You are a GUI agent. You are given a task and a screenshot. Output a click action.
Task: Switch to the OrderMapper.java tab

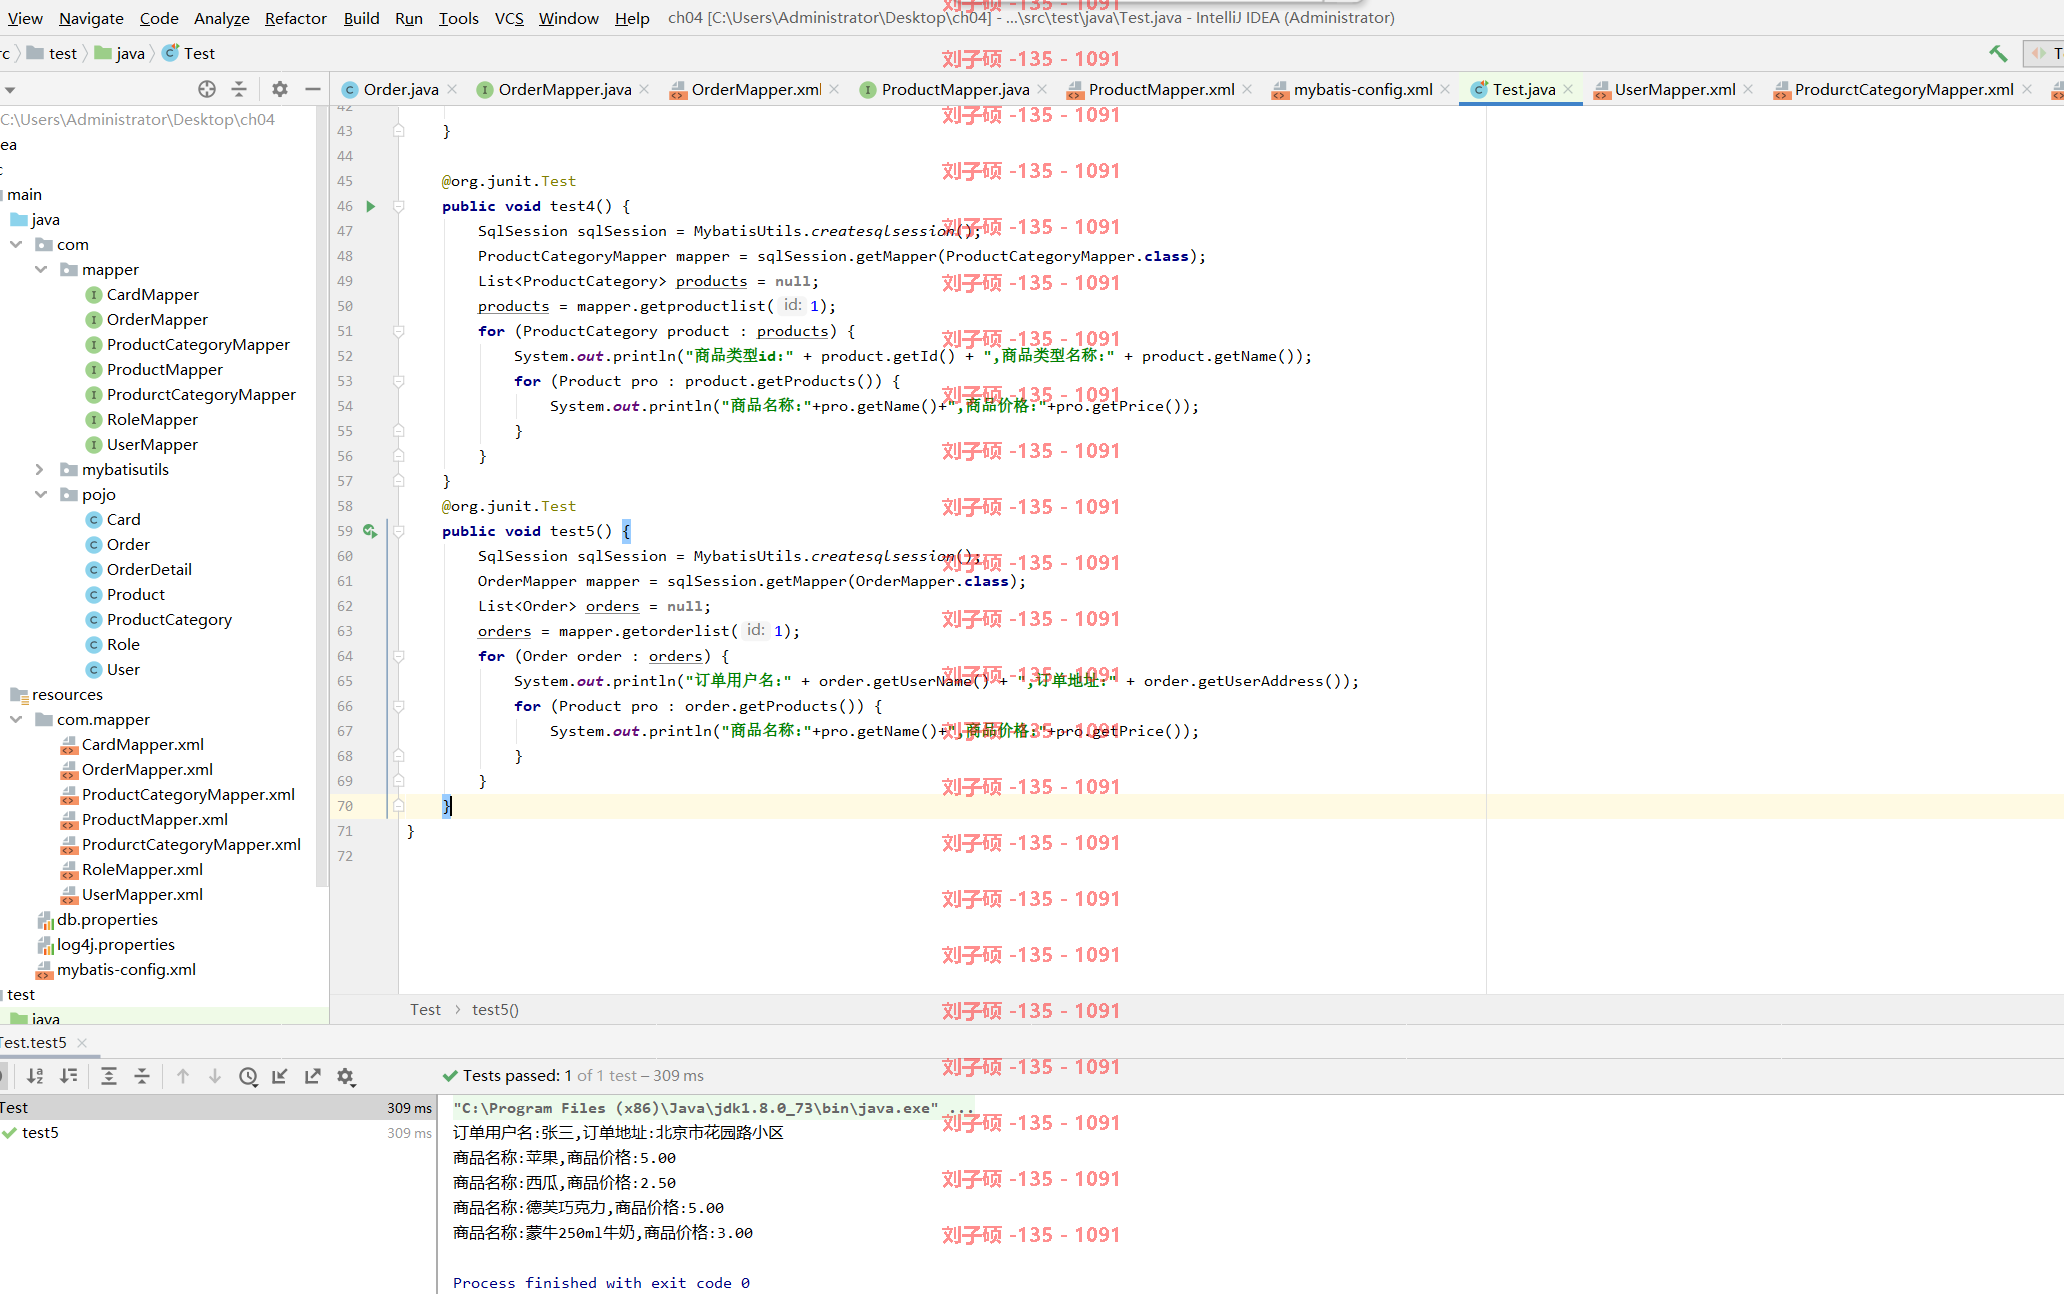[564, 89]
